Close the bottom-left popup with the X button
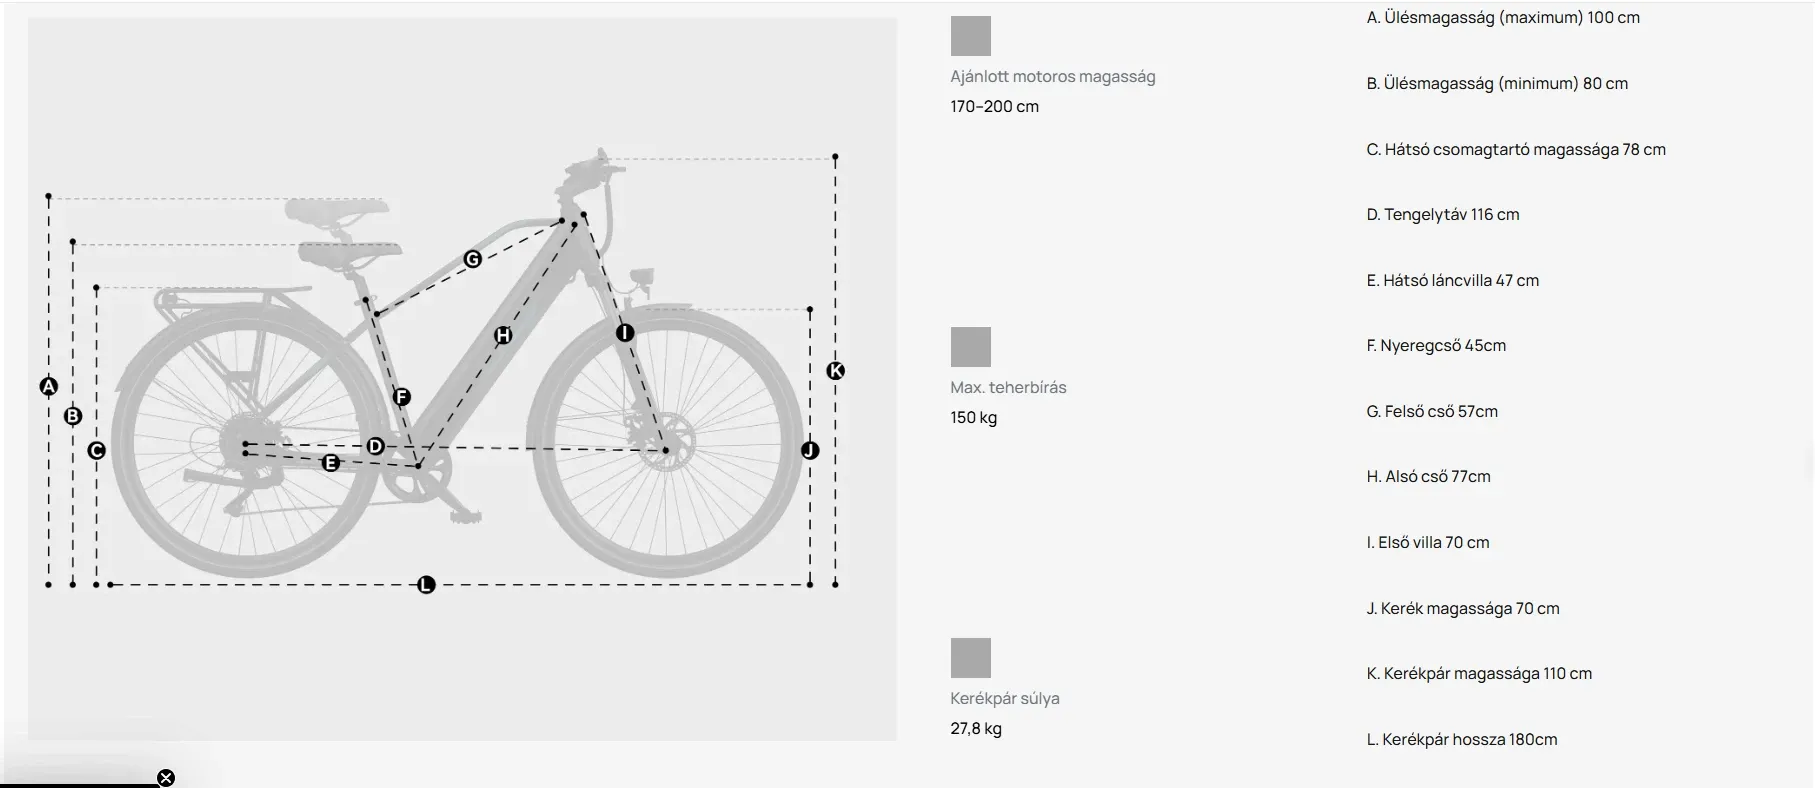The width and height of the screenshot is (1815, 788). 166,778
